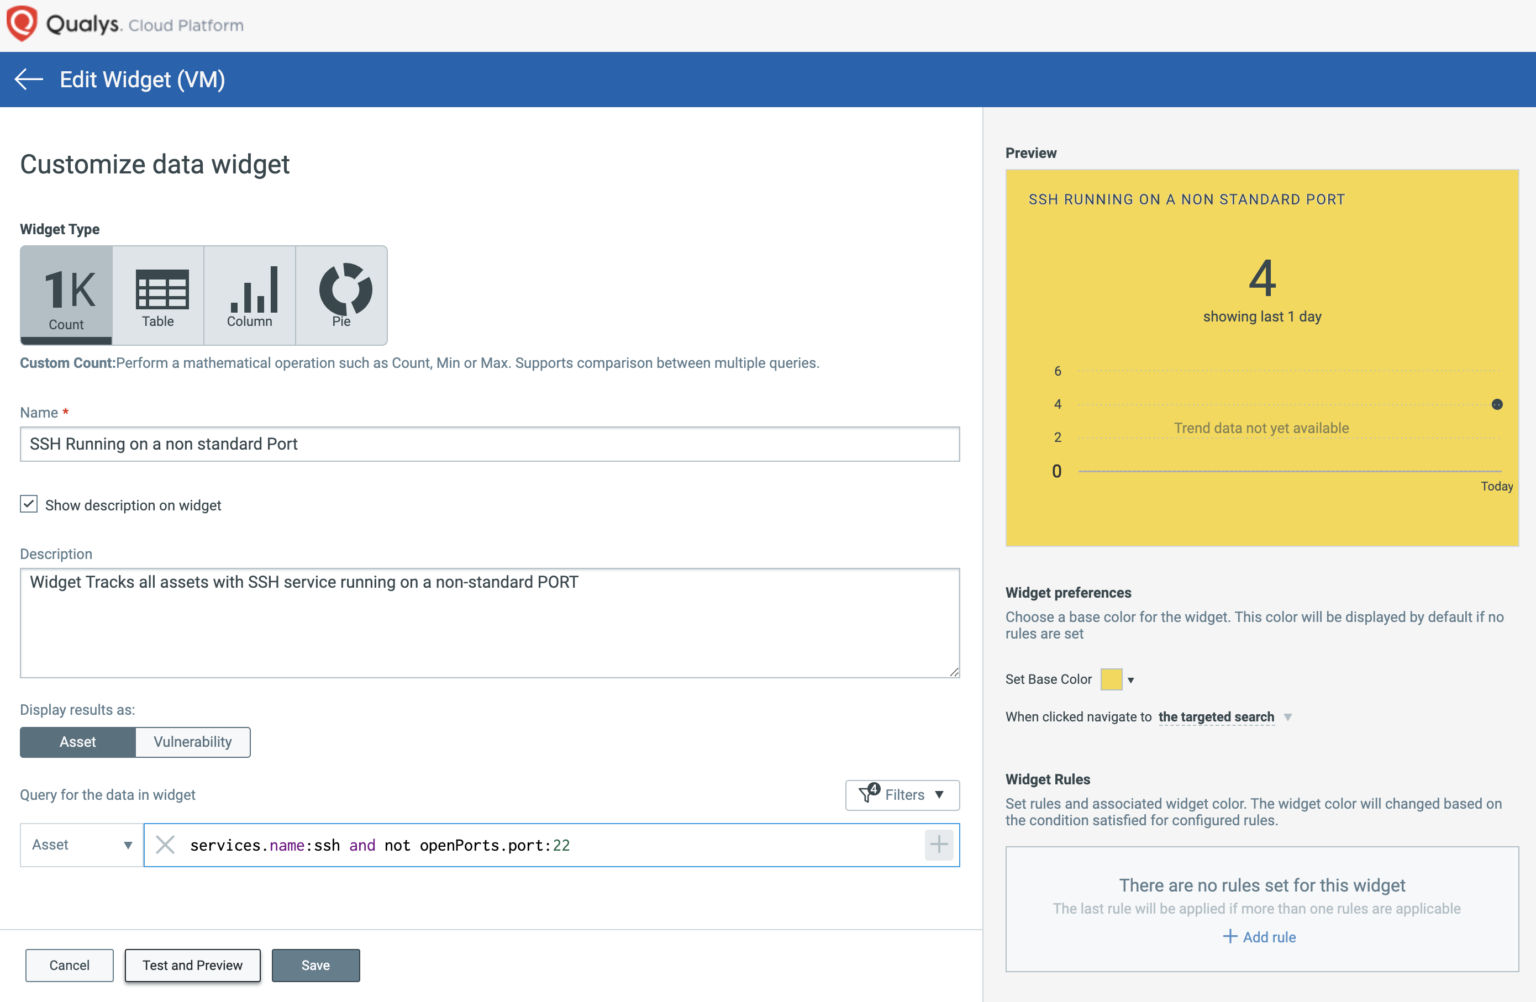Uncheck Show description on widget
This screenshot has height=1002, width=1536.
click(x=29, y=503)
